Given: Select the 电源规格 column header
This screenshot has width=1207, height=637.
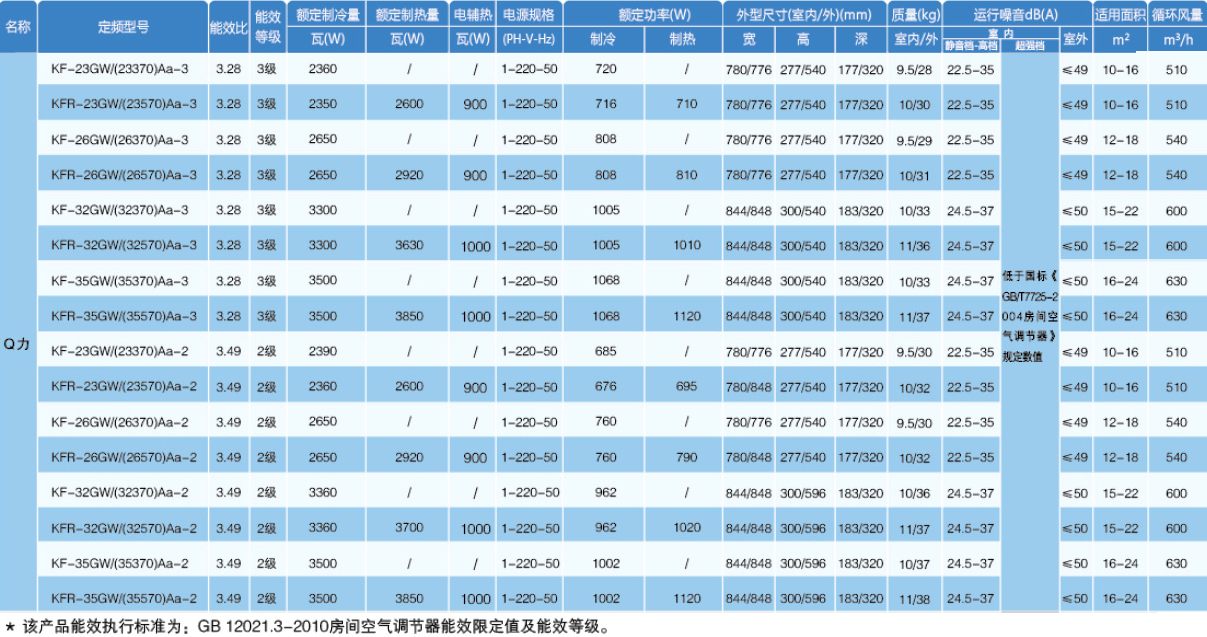Looking at the screenshot, I should 528,14.
